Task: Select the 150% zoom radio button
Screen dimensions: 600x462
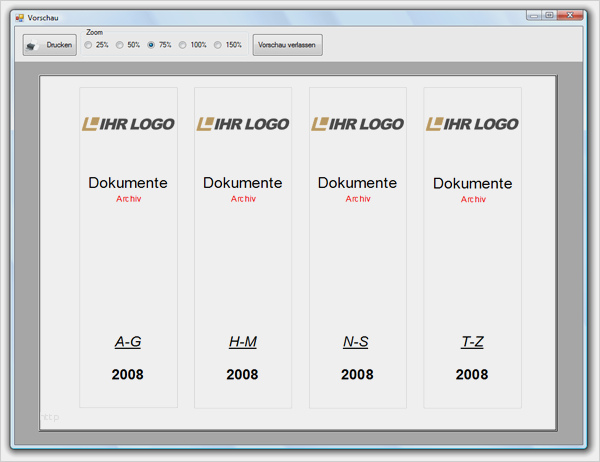Action: coord(218,45)
